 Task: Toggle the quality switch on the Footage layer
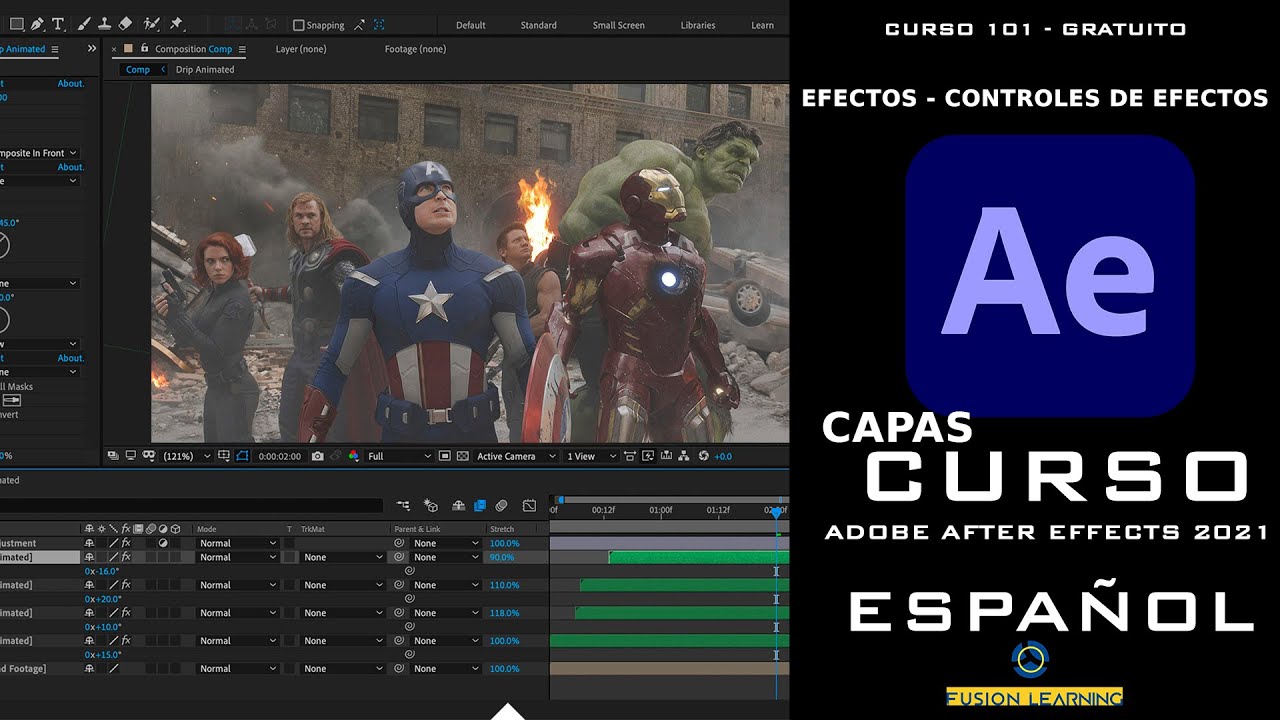[x=113, y=668]
